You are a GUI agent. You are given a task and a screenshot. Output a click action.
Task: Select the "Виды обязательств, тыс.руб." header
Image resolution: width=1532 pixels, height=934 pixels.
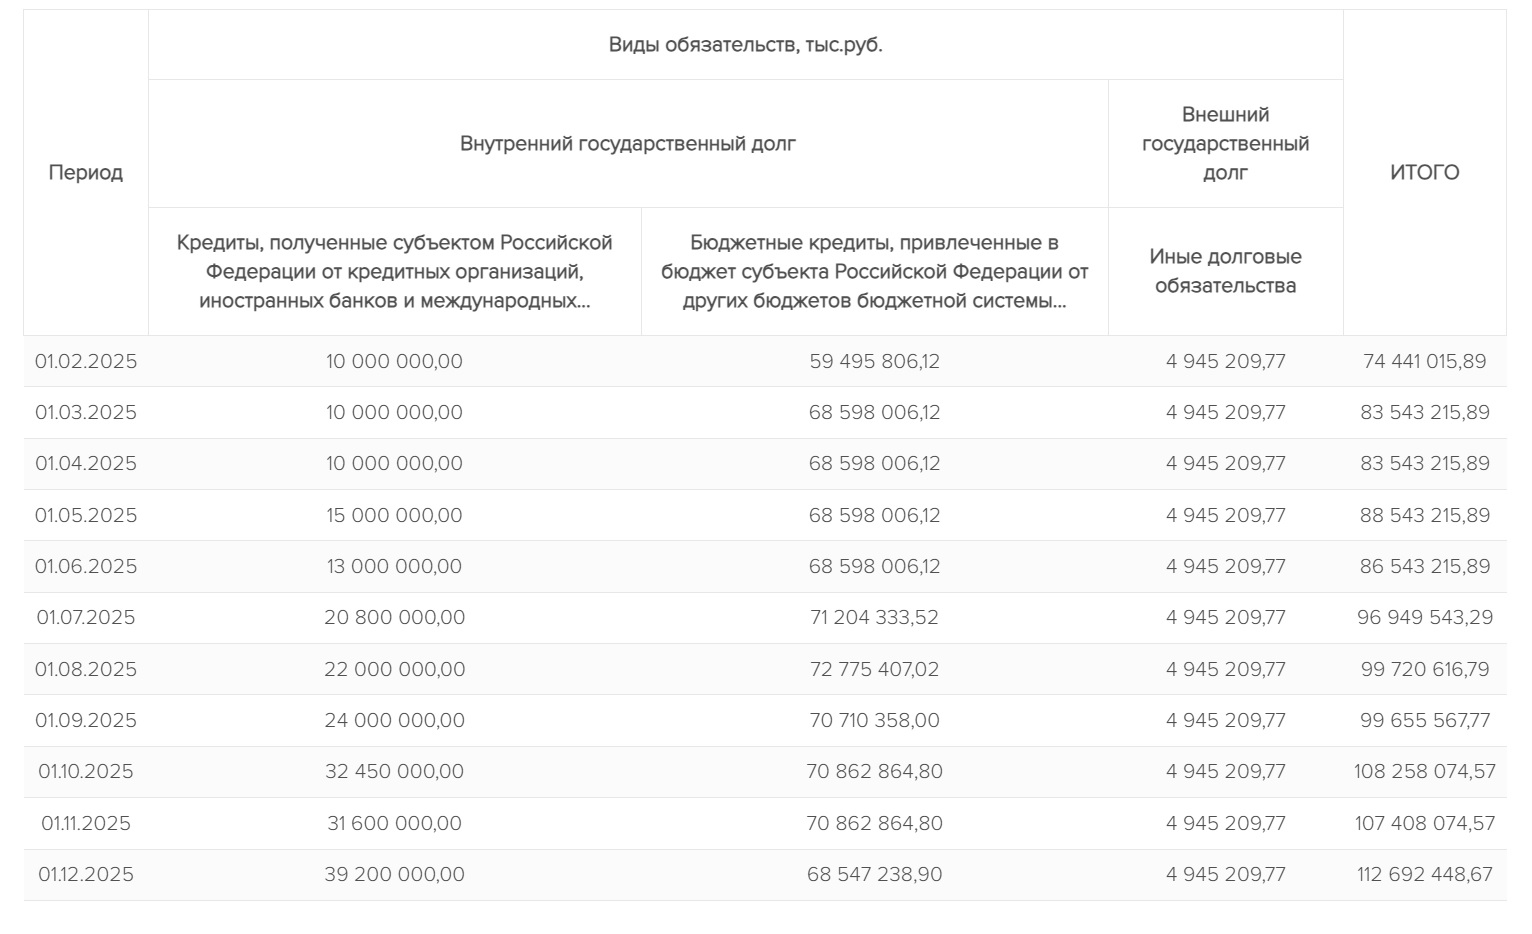tap(745, 45)
